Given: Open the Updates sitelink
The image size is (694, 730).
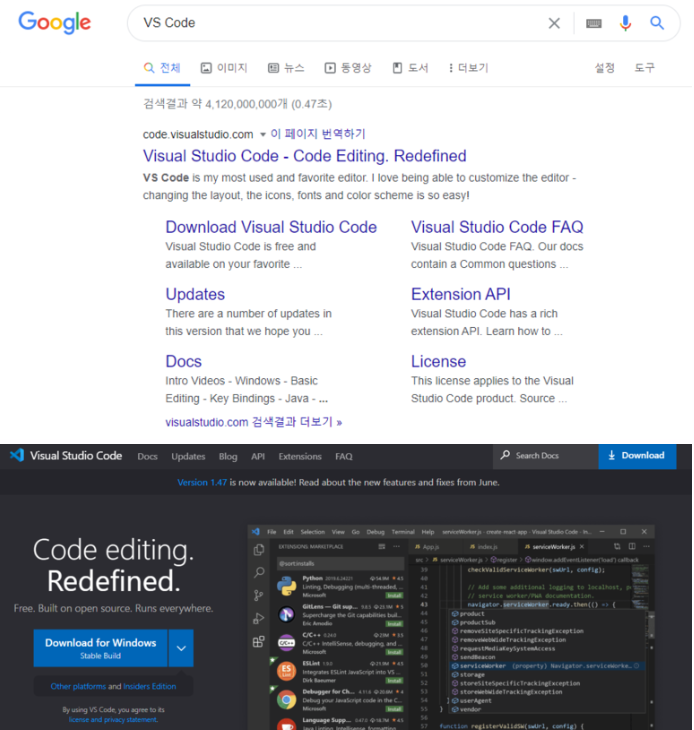Looking at the screenshot, I should [195, 294].
